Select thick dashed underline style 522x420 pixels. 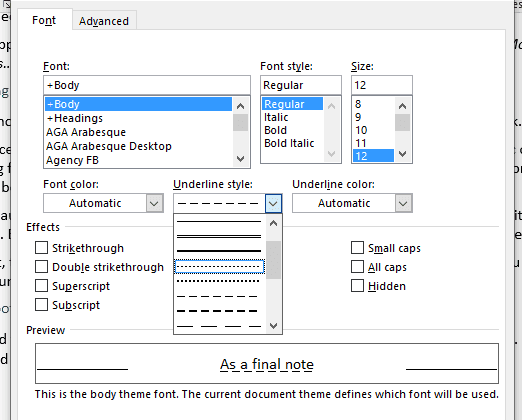coord(219,311)
